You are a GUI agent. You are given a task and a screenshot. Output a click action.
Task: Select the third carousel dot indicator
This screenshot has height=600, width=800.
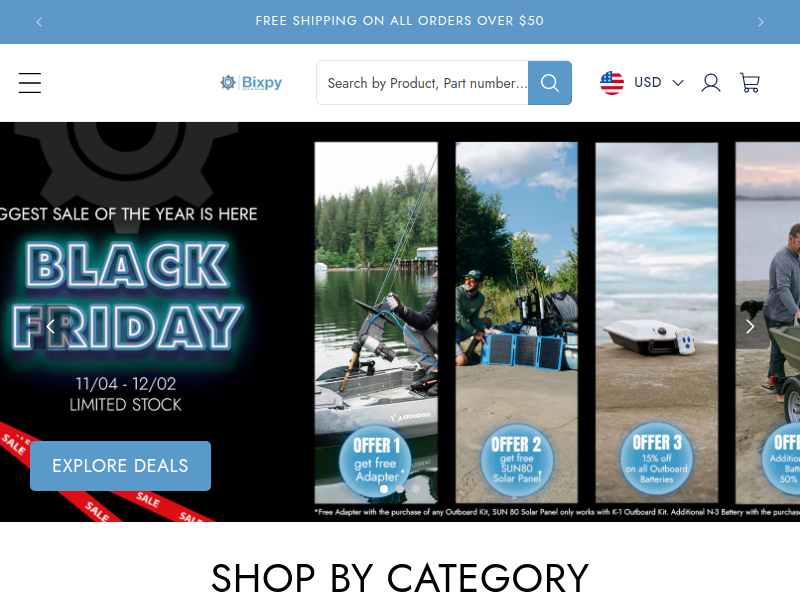[x=416, y=489]
